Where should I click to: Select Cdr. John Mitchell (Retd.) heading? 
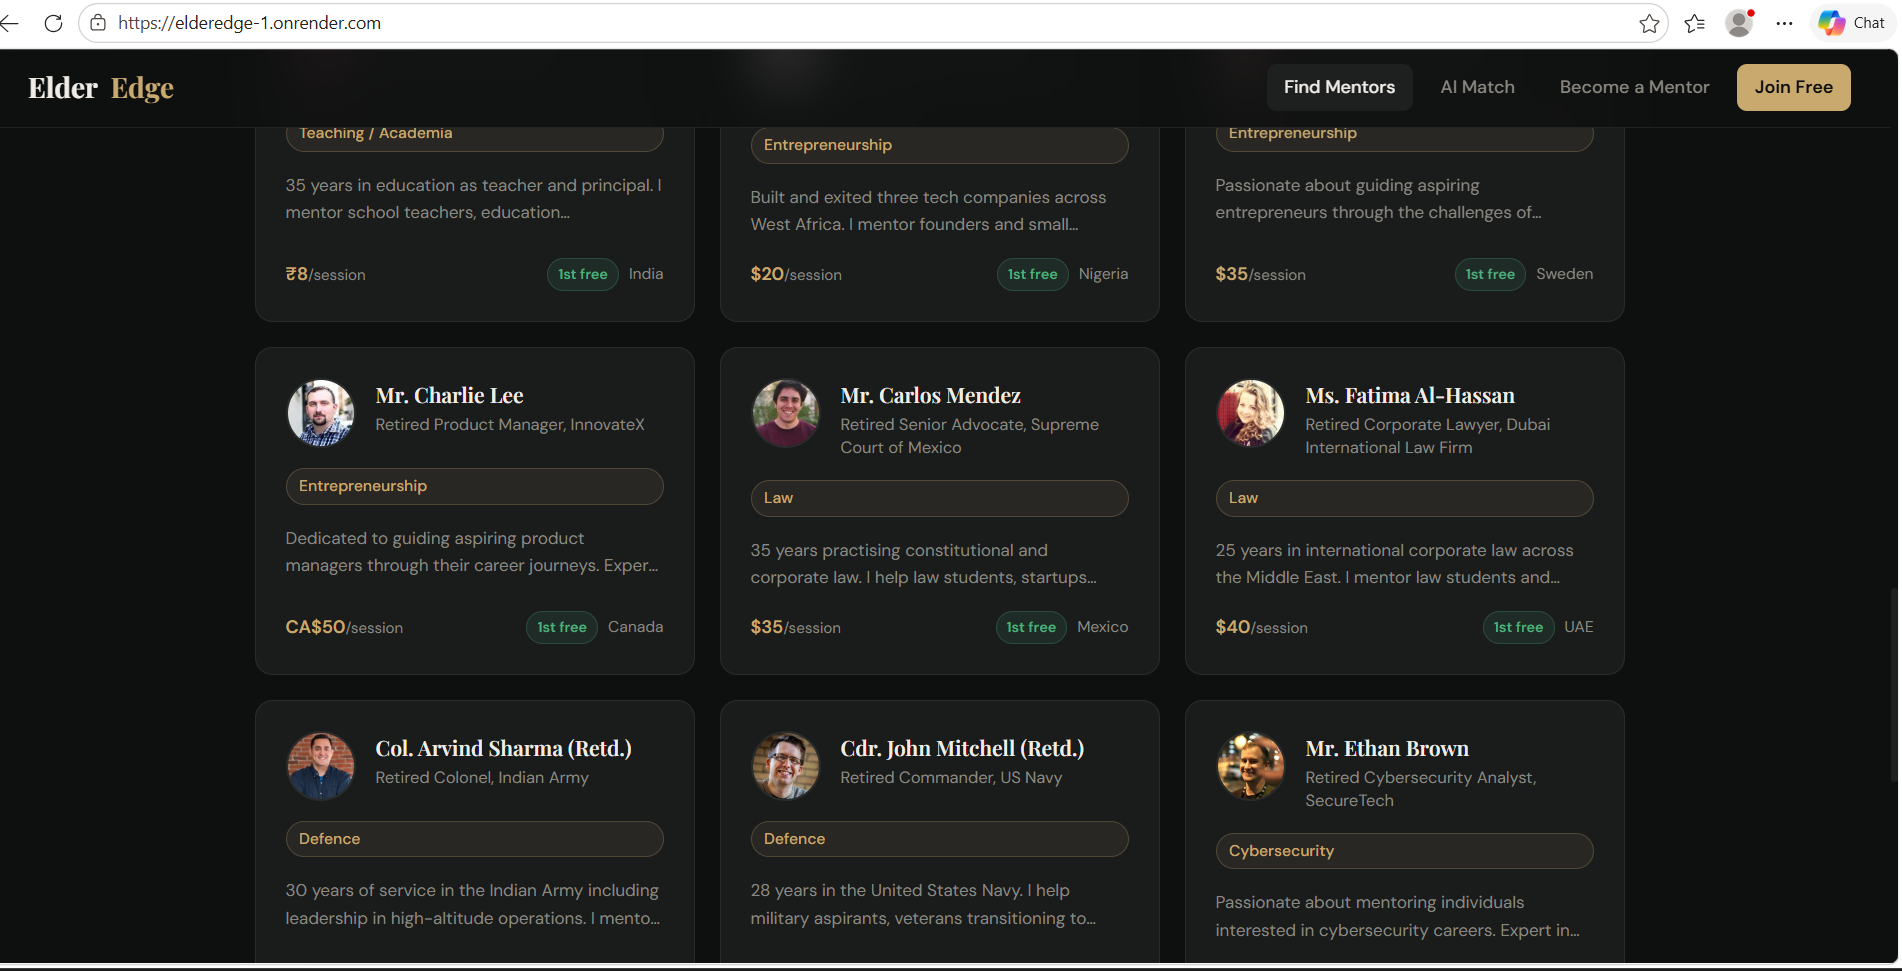point(962,749)
